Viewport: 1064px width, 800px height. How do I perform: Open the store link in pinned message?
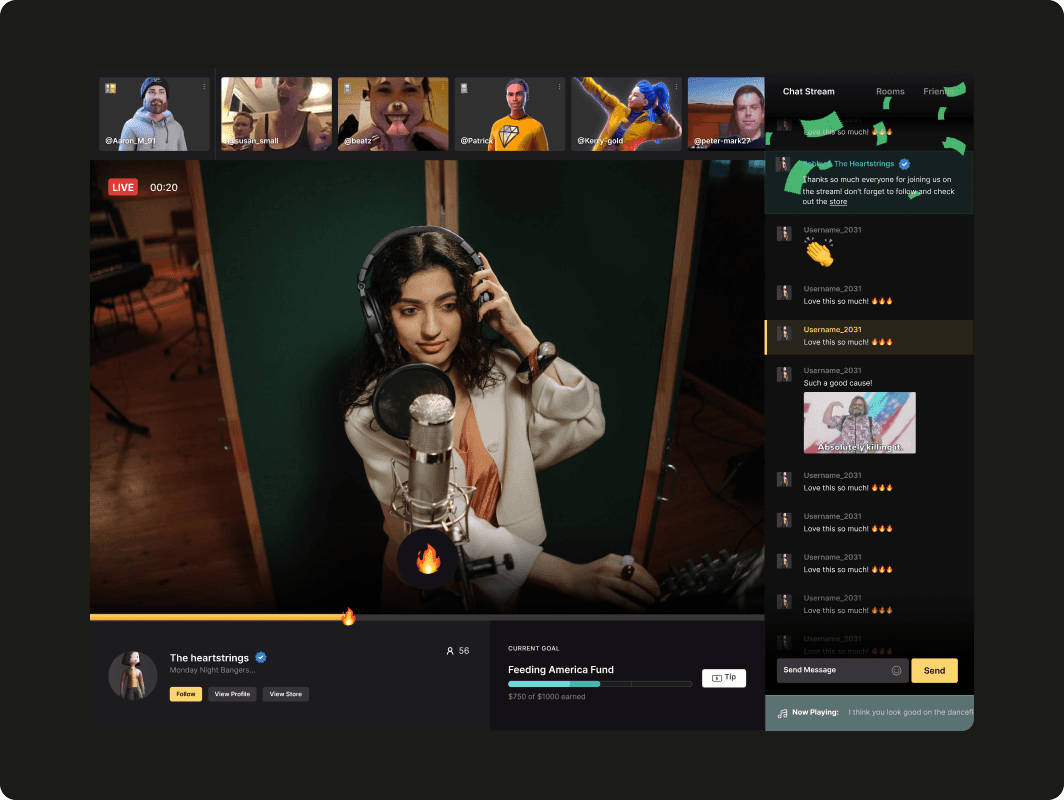click(838, 202)
